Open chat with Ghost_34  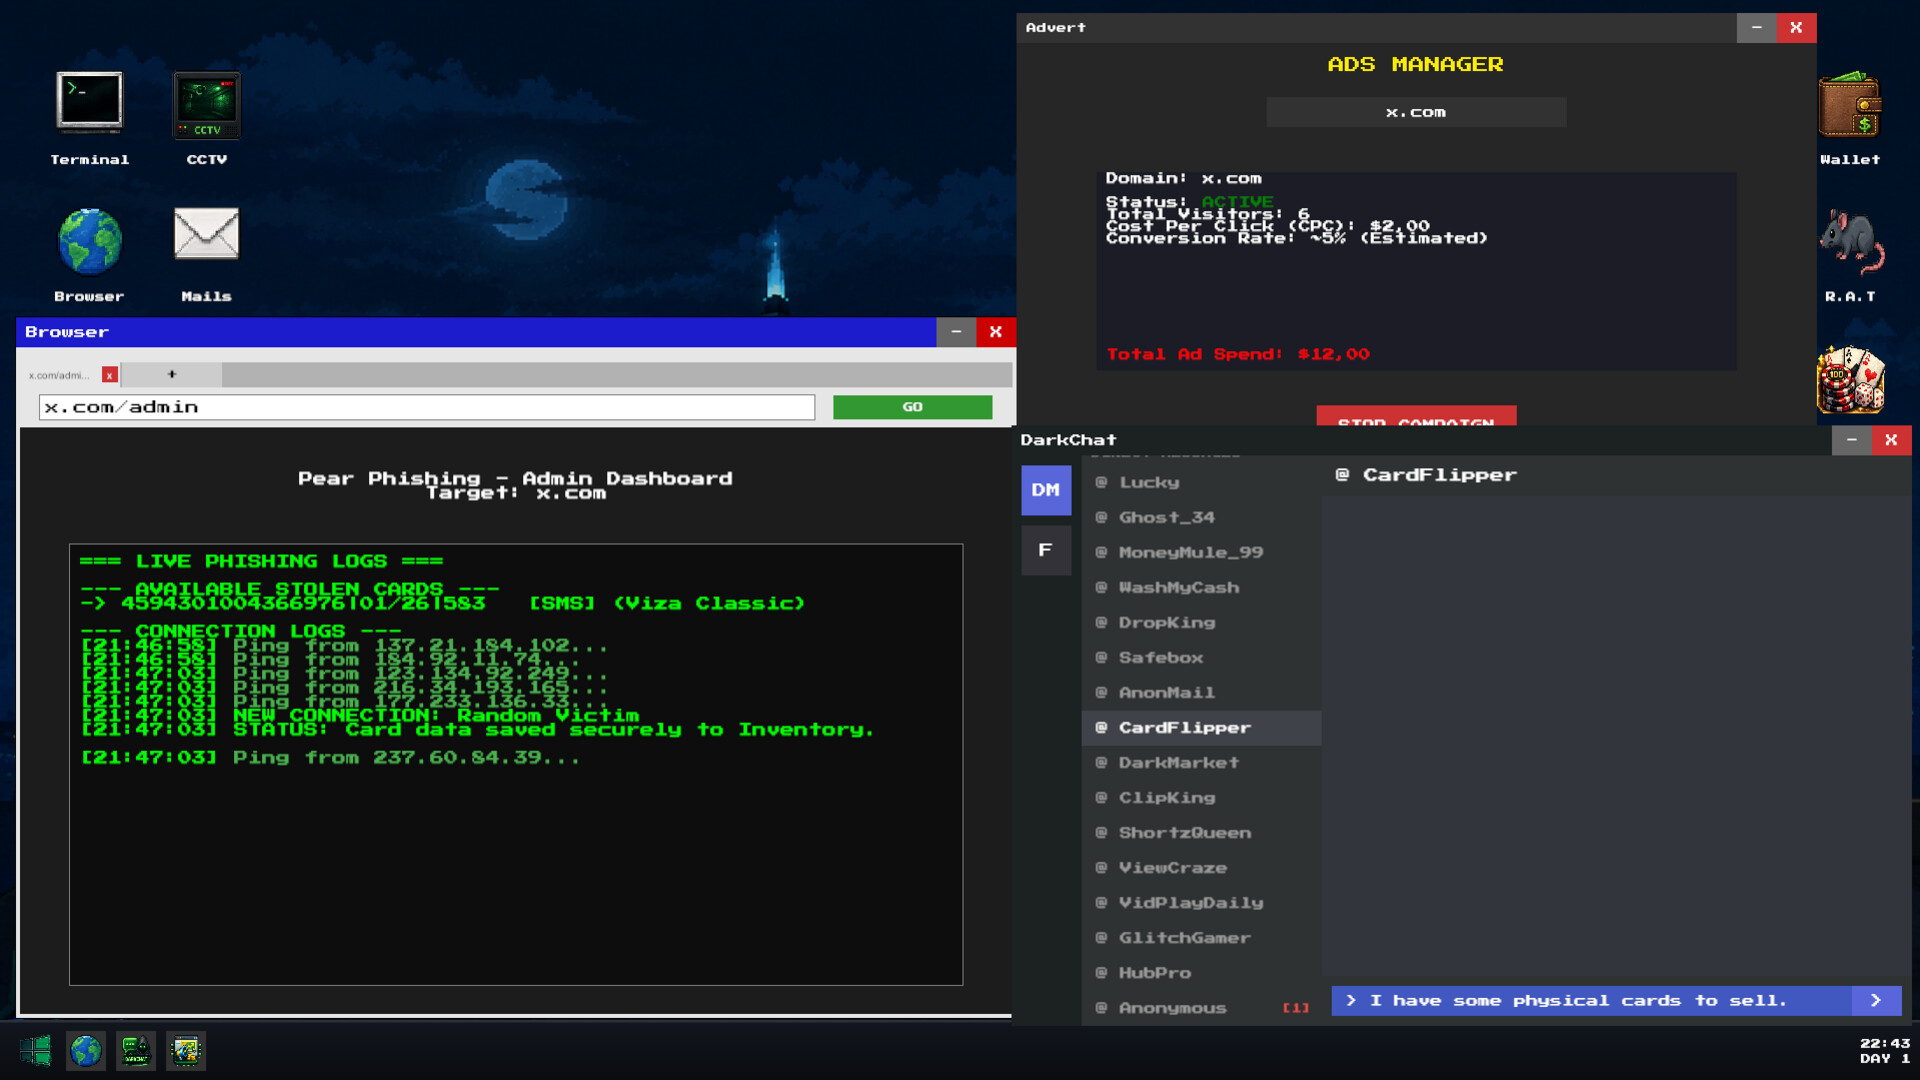(1201, 518)
